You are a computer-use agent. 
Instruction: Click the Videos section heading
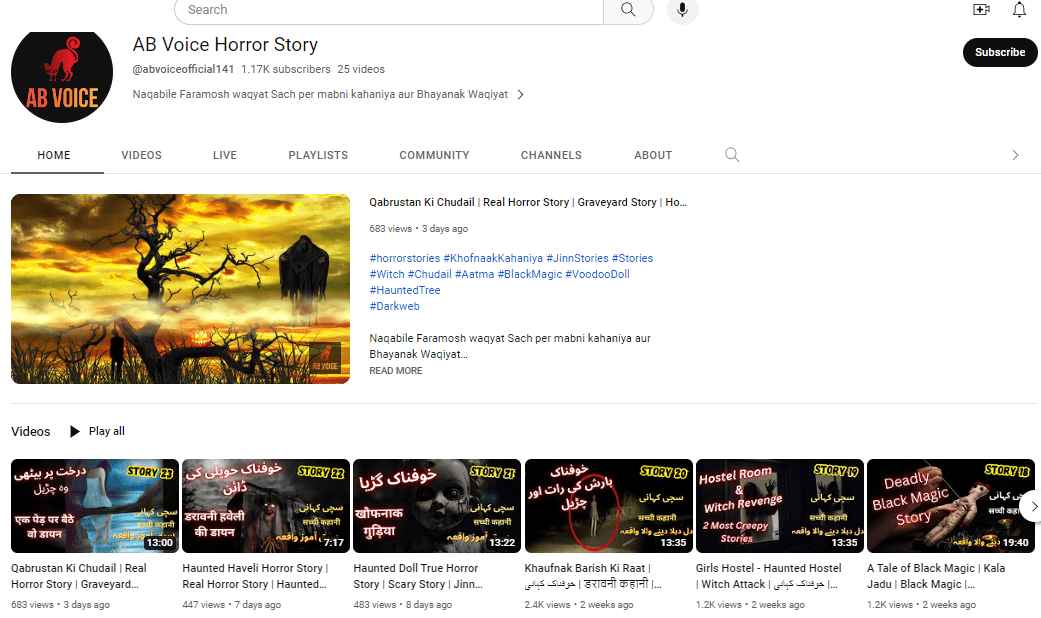(31, 431)
